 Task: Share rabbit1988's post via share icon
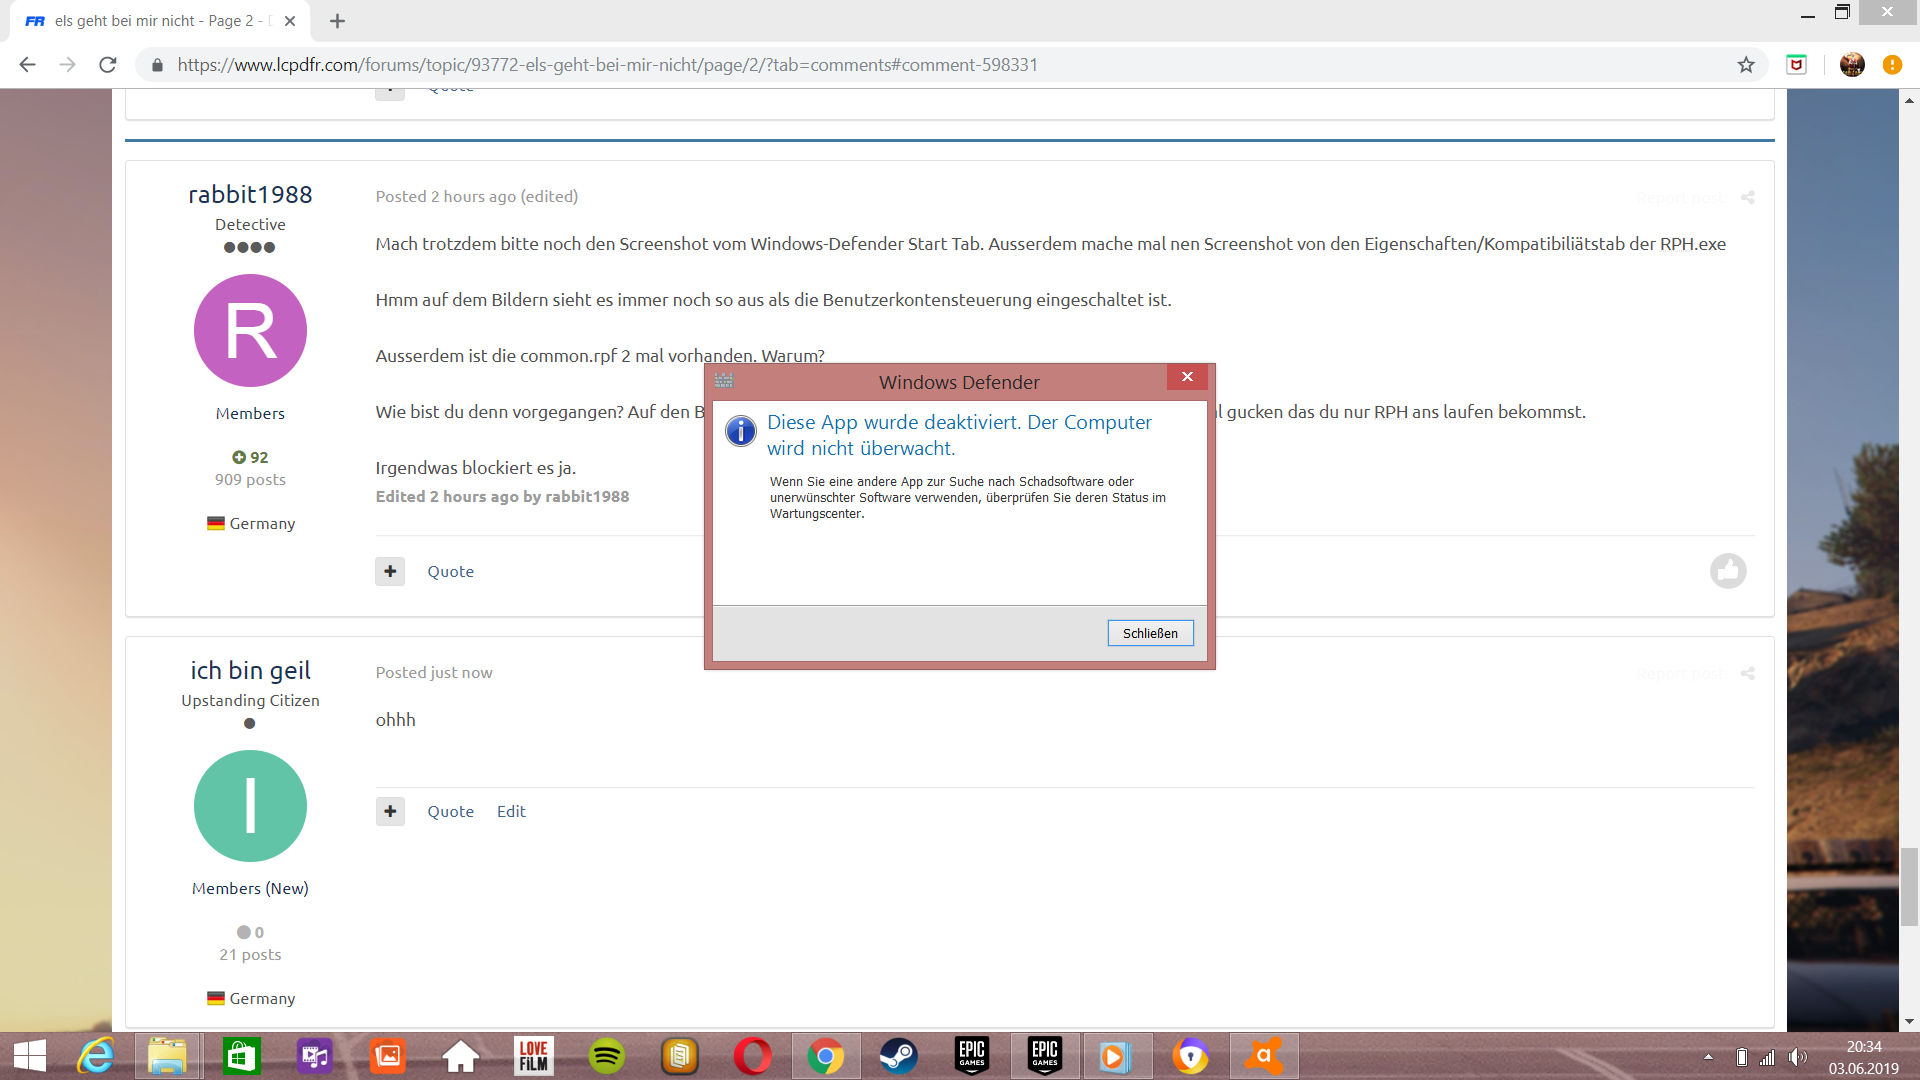pyautogui.click(x=1747, y=197)
